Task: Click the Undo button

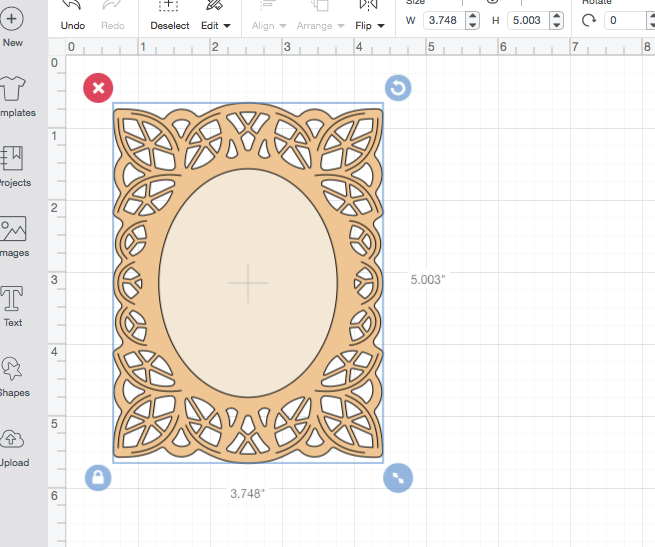Action: [x=73, y=16]
